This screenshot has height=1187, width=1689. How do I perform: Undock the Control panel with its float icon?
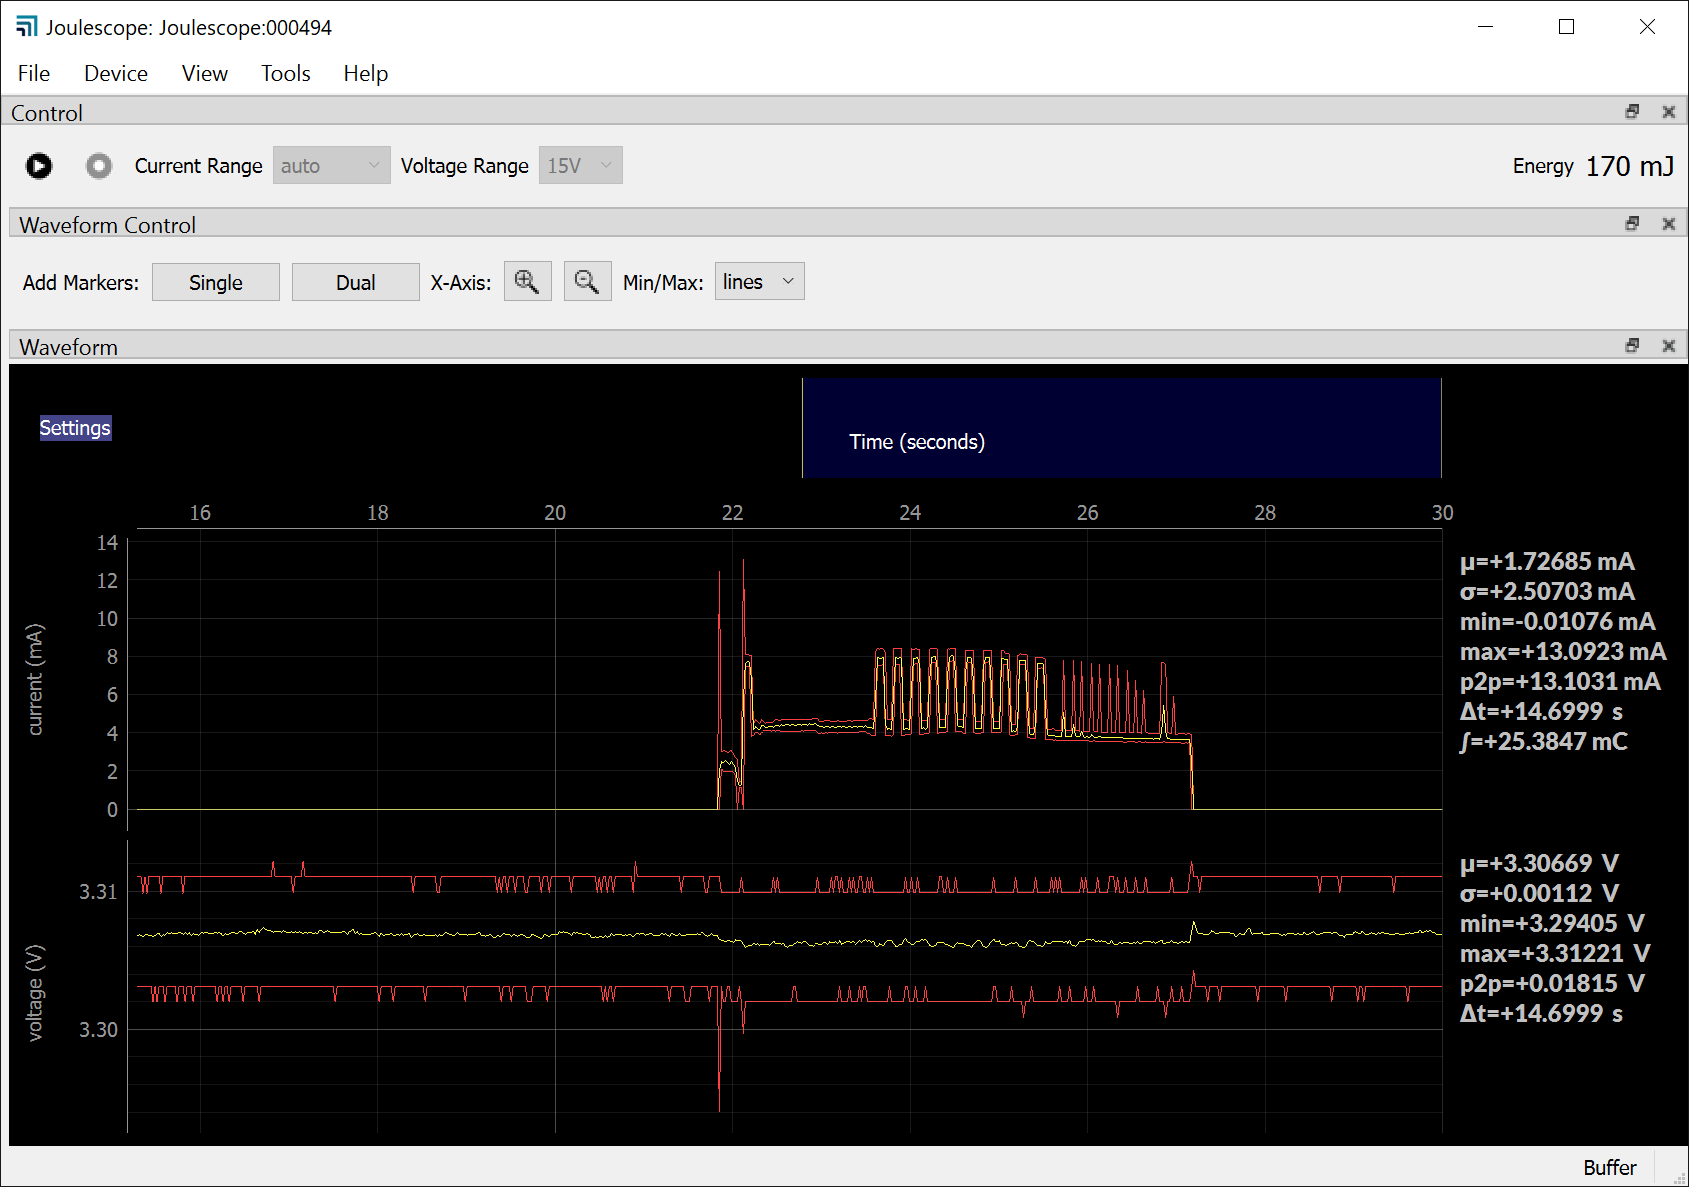pyautogui.click(x=1632, y=111)
